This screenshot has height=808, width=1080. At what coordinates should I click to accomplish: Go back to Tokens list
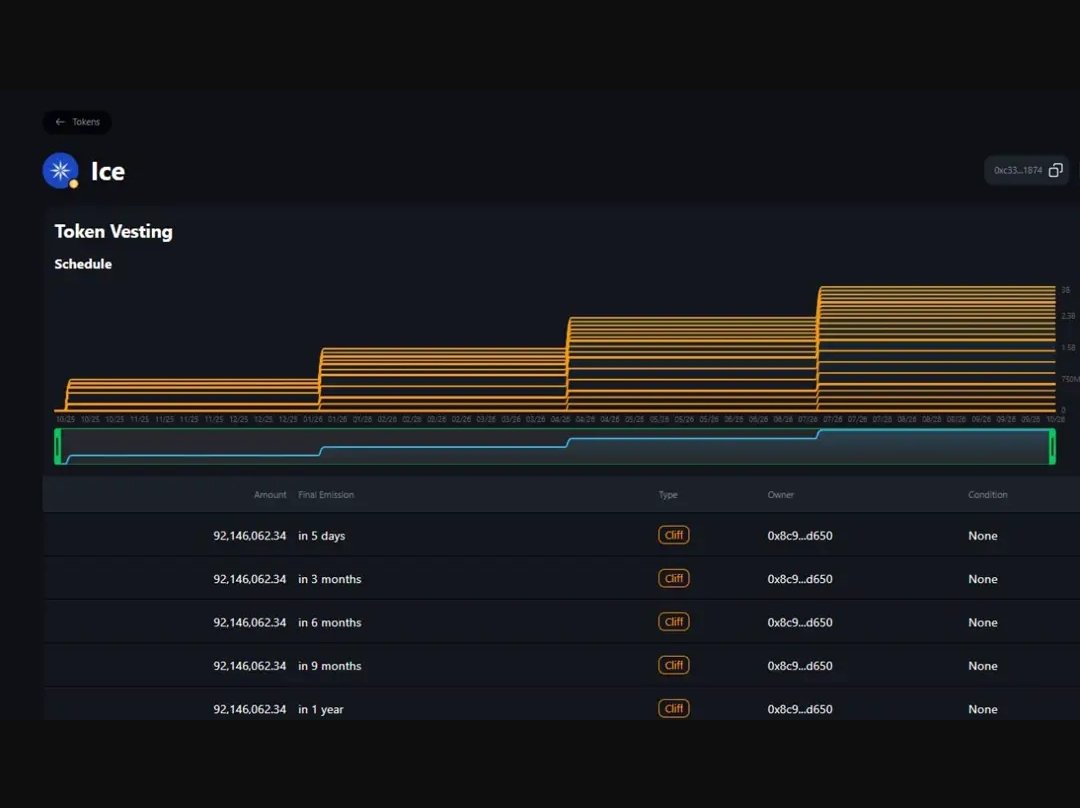(x=77, y=122)
